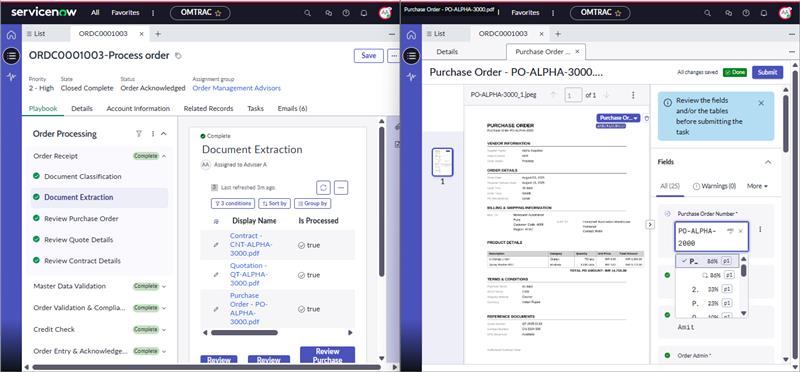This screenshot has height=372, width=800.
Task: Open the activity pulse icon in right sidebar
Action: [411, 77]
